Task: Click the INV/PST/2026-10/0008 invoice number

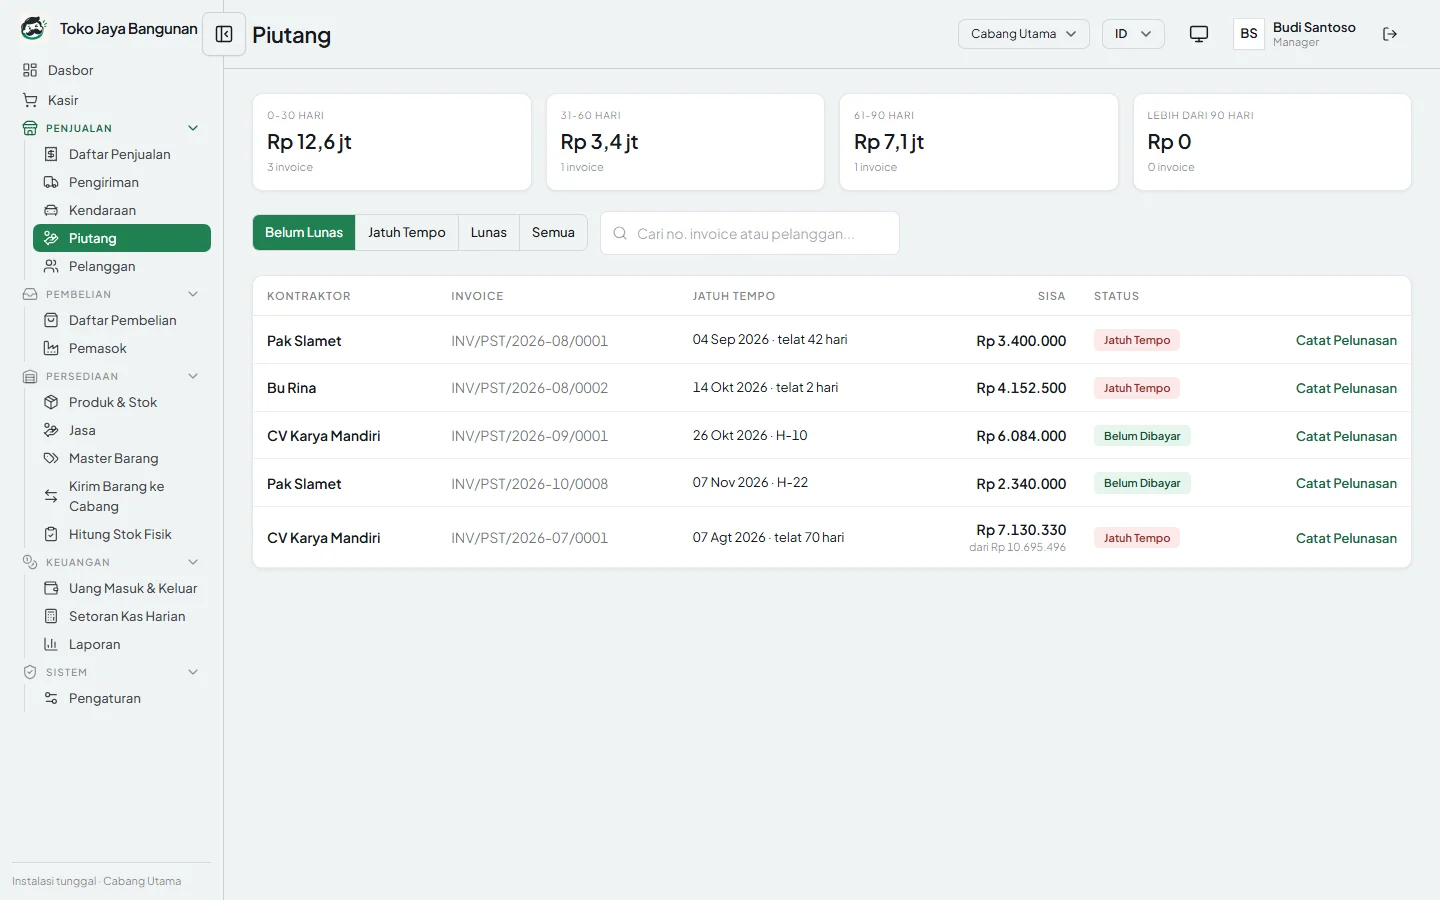Action: 529,484
